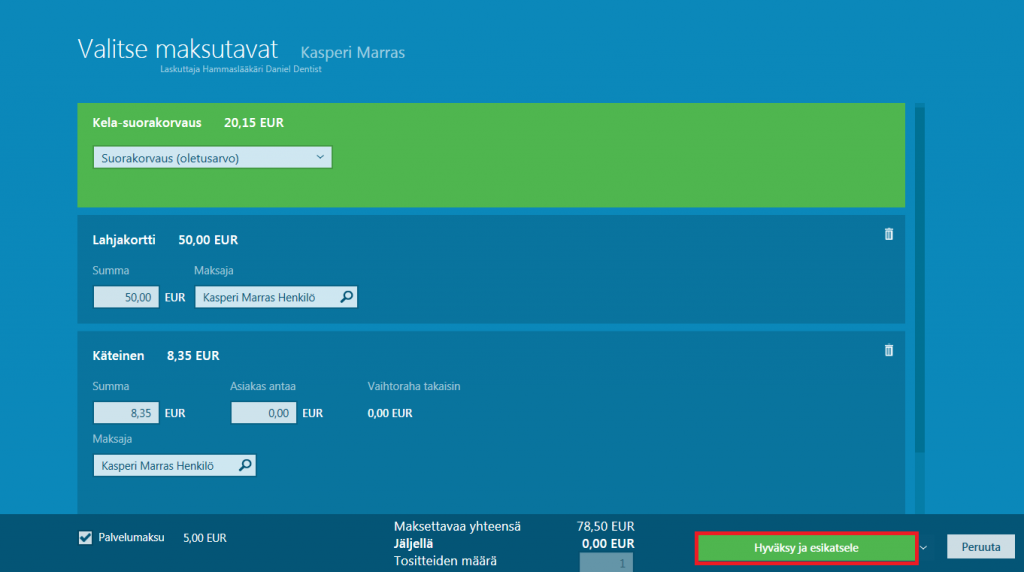
Task: Open the Suorakorvaus (oletusarvo) dropdown
Action: click(x=212, y=157)
